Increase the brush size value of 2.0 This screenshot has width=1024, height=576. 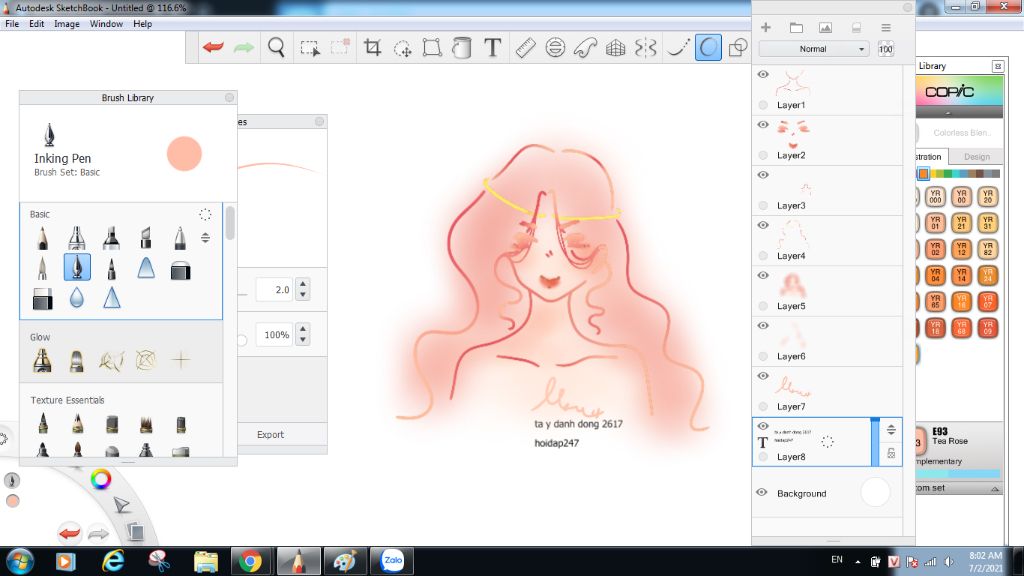click(302, 284)
